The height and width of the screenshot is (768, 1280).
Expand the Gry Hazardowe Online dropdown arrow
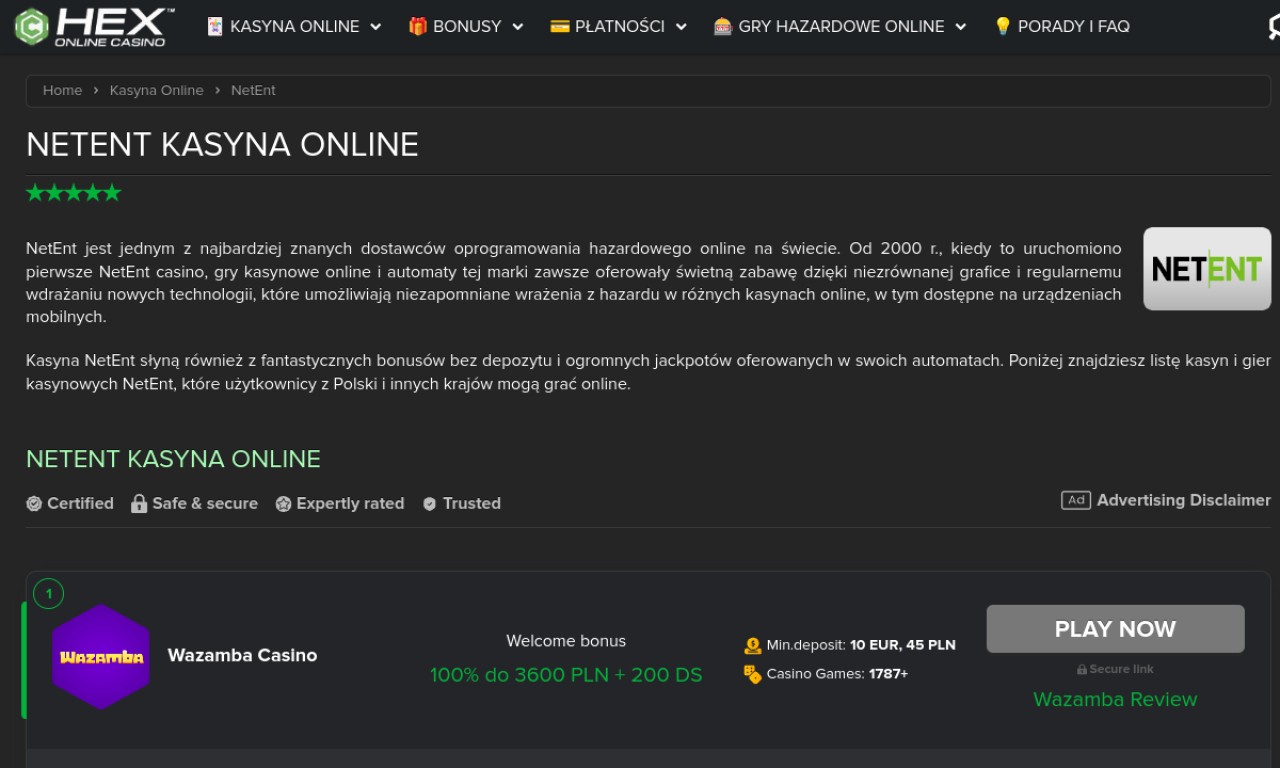tap(961, 27)
